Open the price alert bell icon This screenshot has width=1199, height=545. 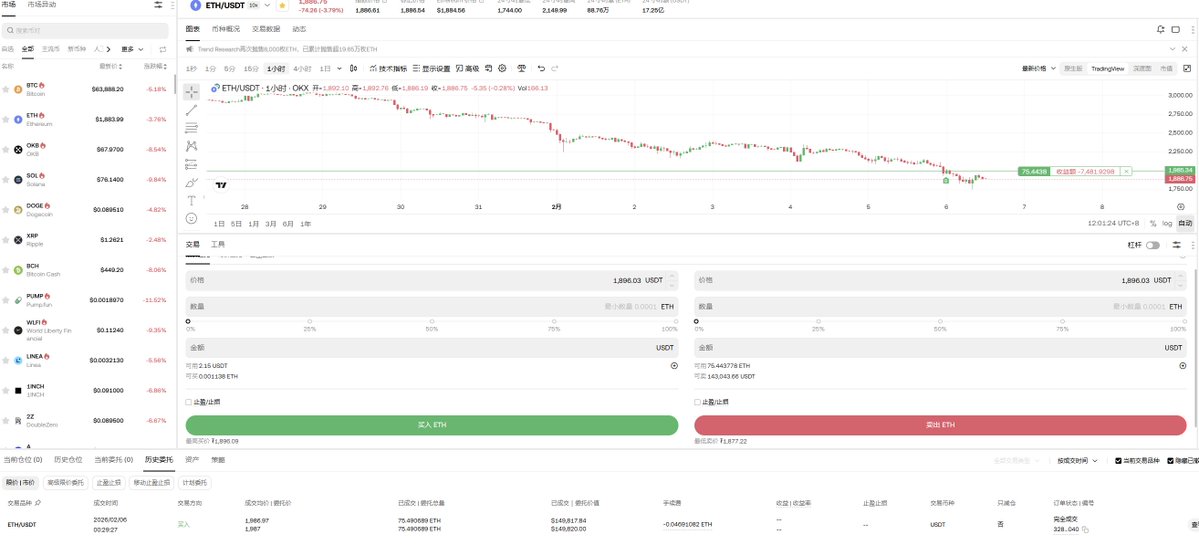click(x=1162, y=29)
